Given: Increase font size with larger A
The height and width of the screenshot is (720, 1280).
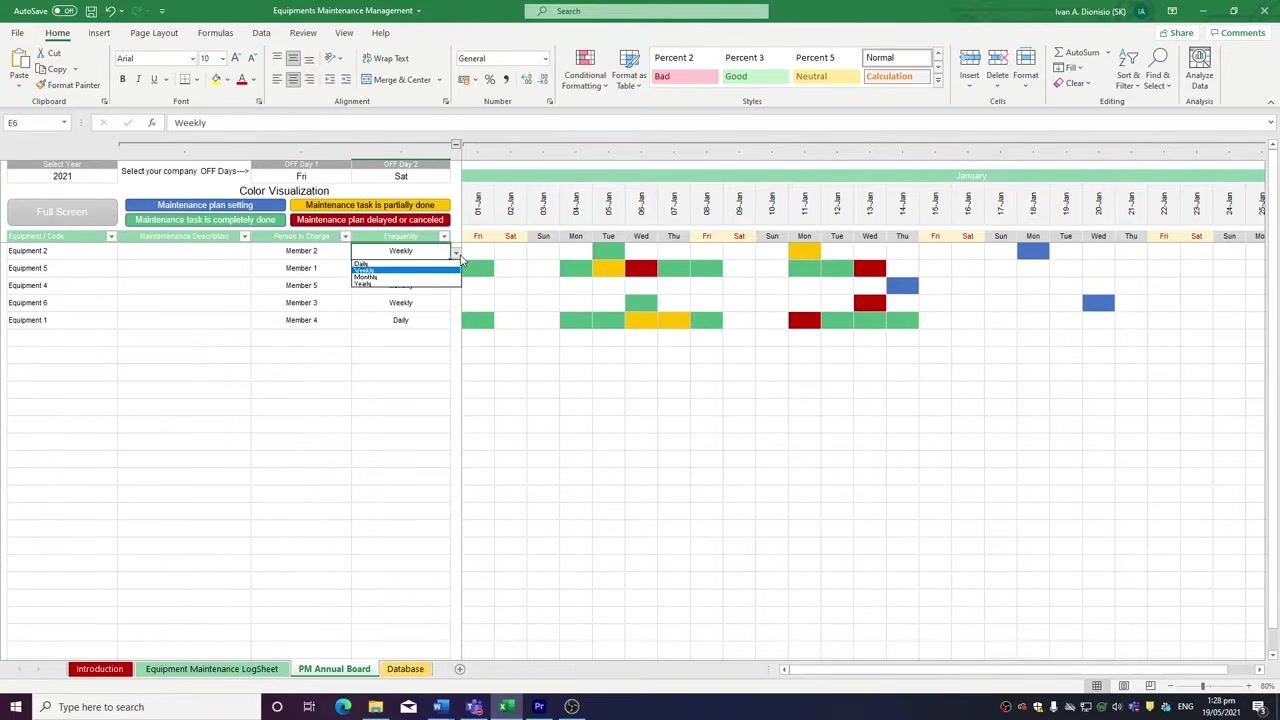Looking at the screenshot, I should [x=237, y=58].
